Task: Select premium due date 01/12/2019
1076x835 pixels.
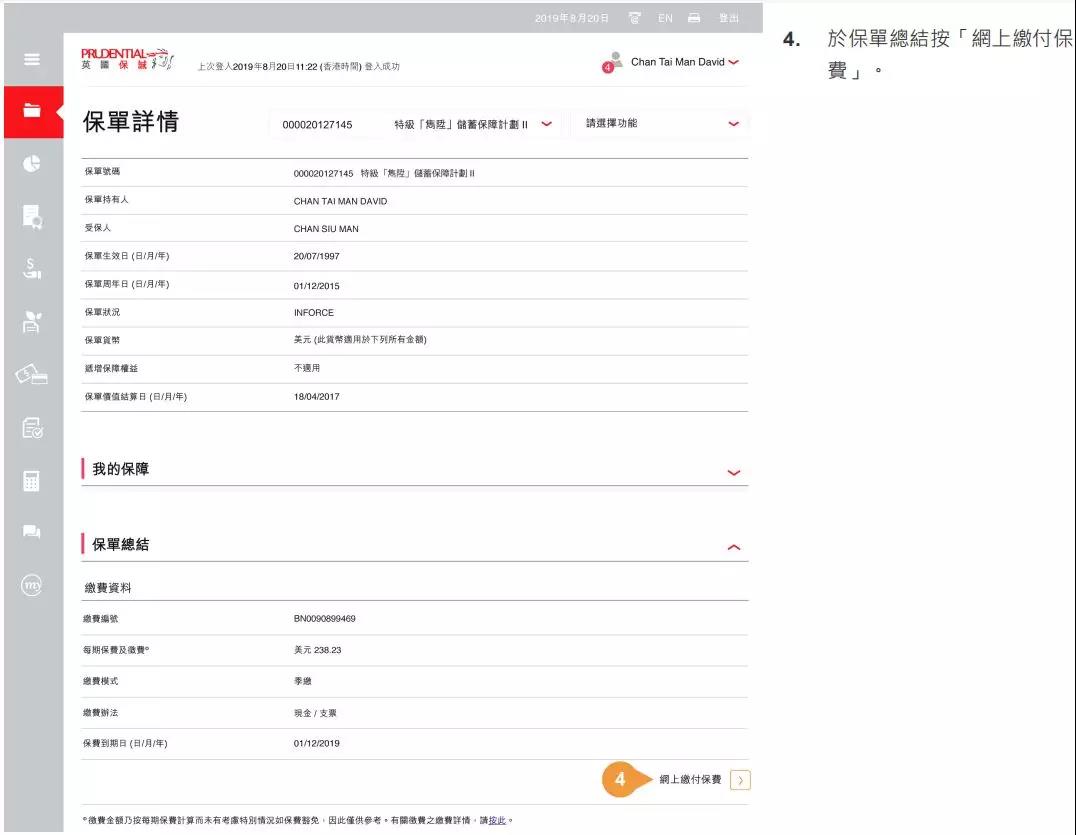Action: click(x=316, y=743)
